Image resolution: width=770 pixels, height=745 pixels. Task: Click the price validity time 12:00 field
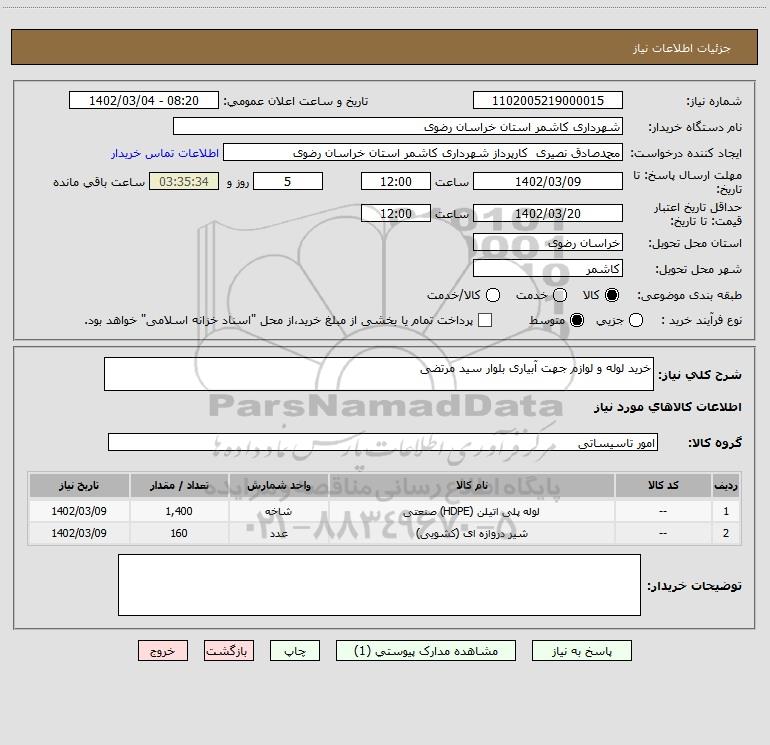click(x=396, y=213)
